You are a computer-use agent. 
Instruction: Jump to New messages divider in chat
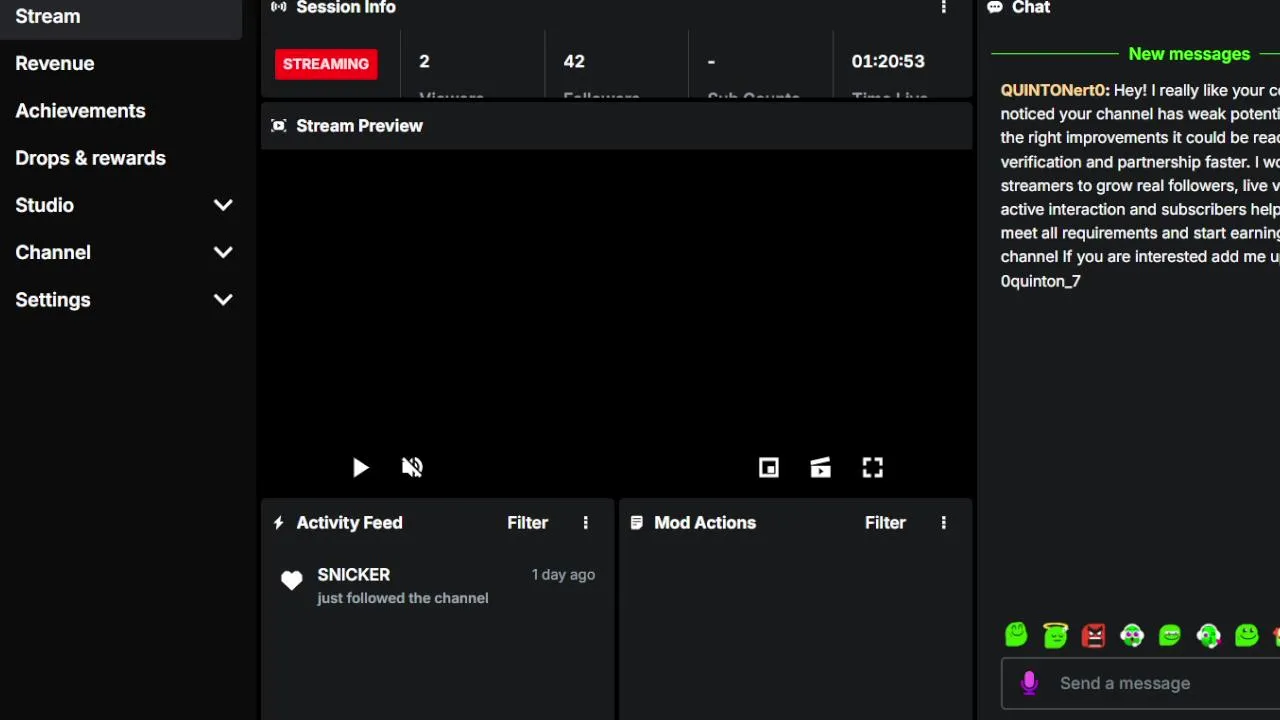click(1189, 54)
